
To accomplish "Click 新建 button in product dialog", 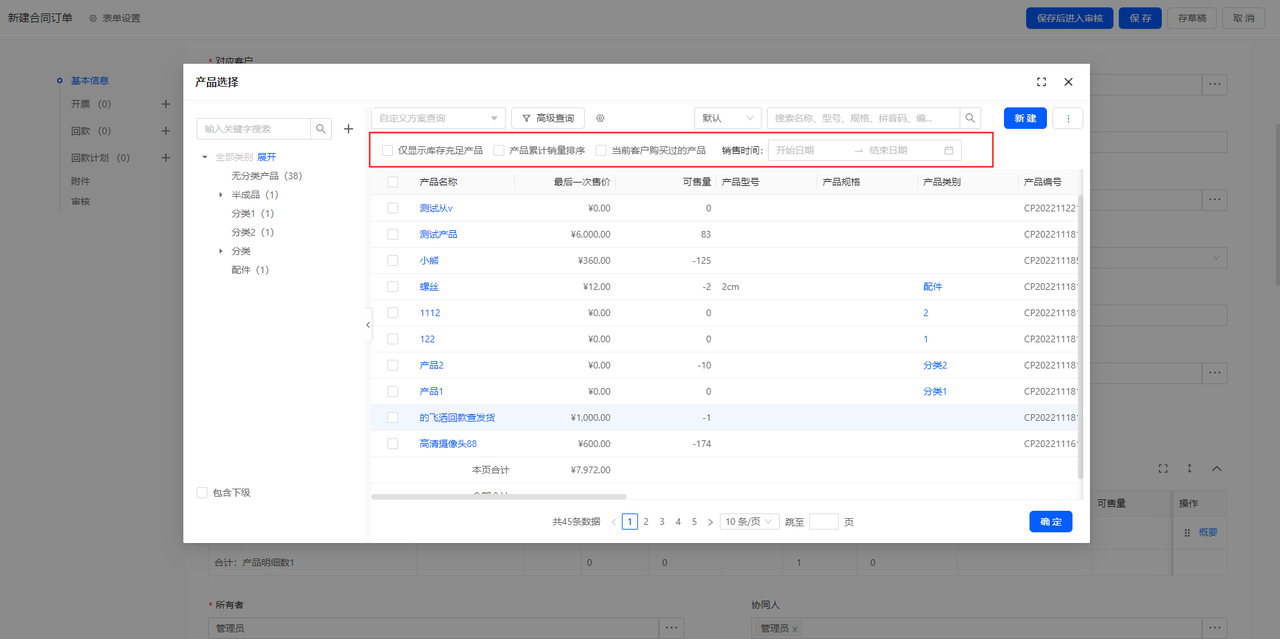I will 1025,118.
